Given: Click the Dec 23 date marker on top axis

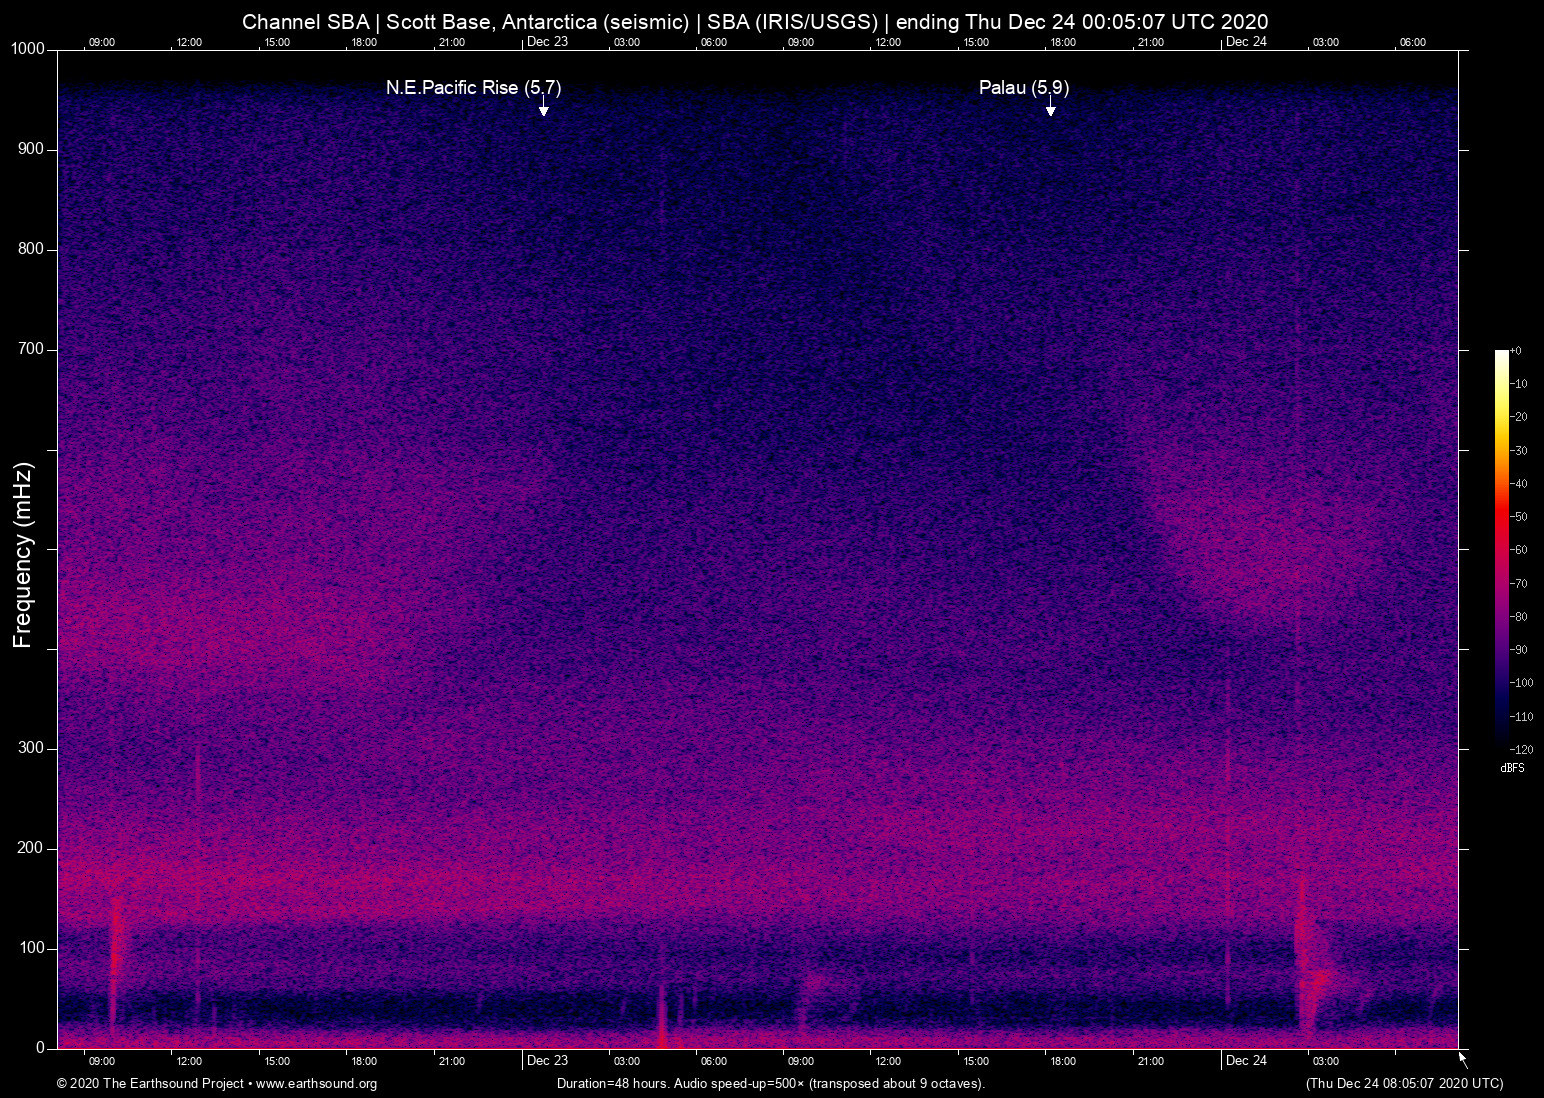Looking at the screenshot, I should coord(547,42).
